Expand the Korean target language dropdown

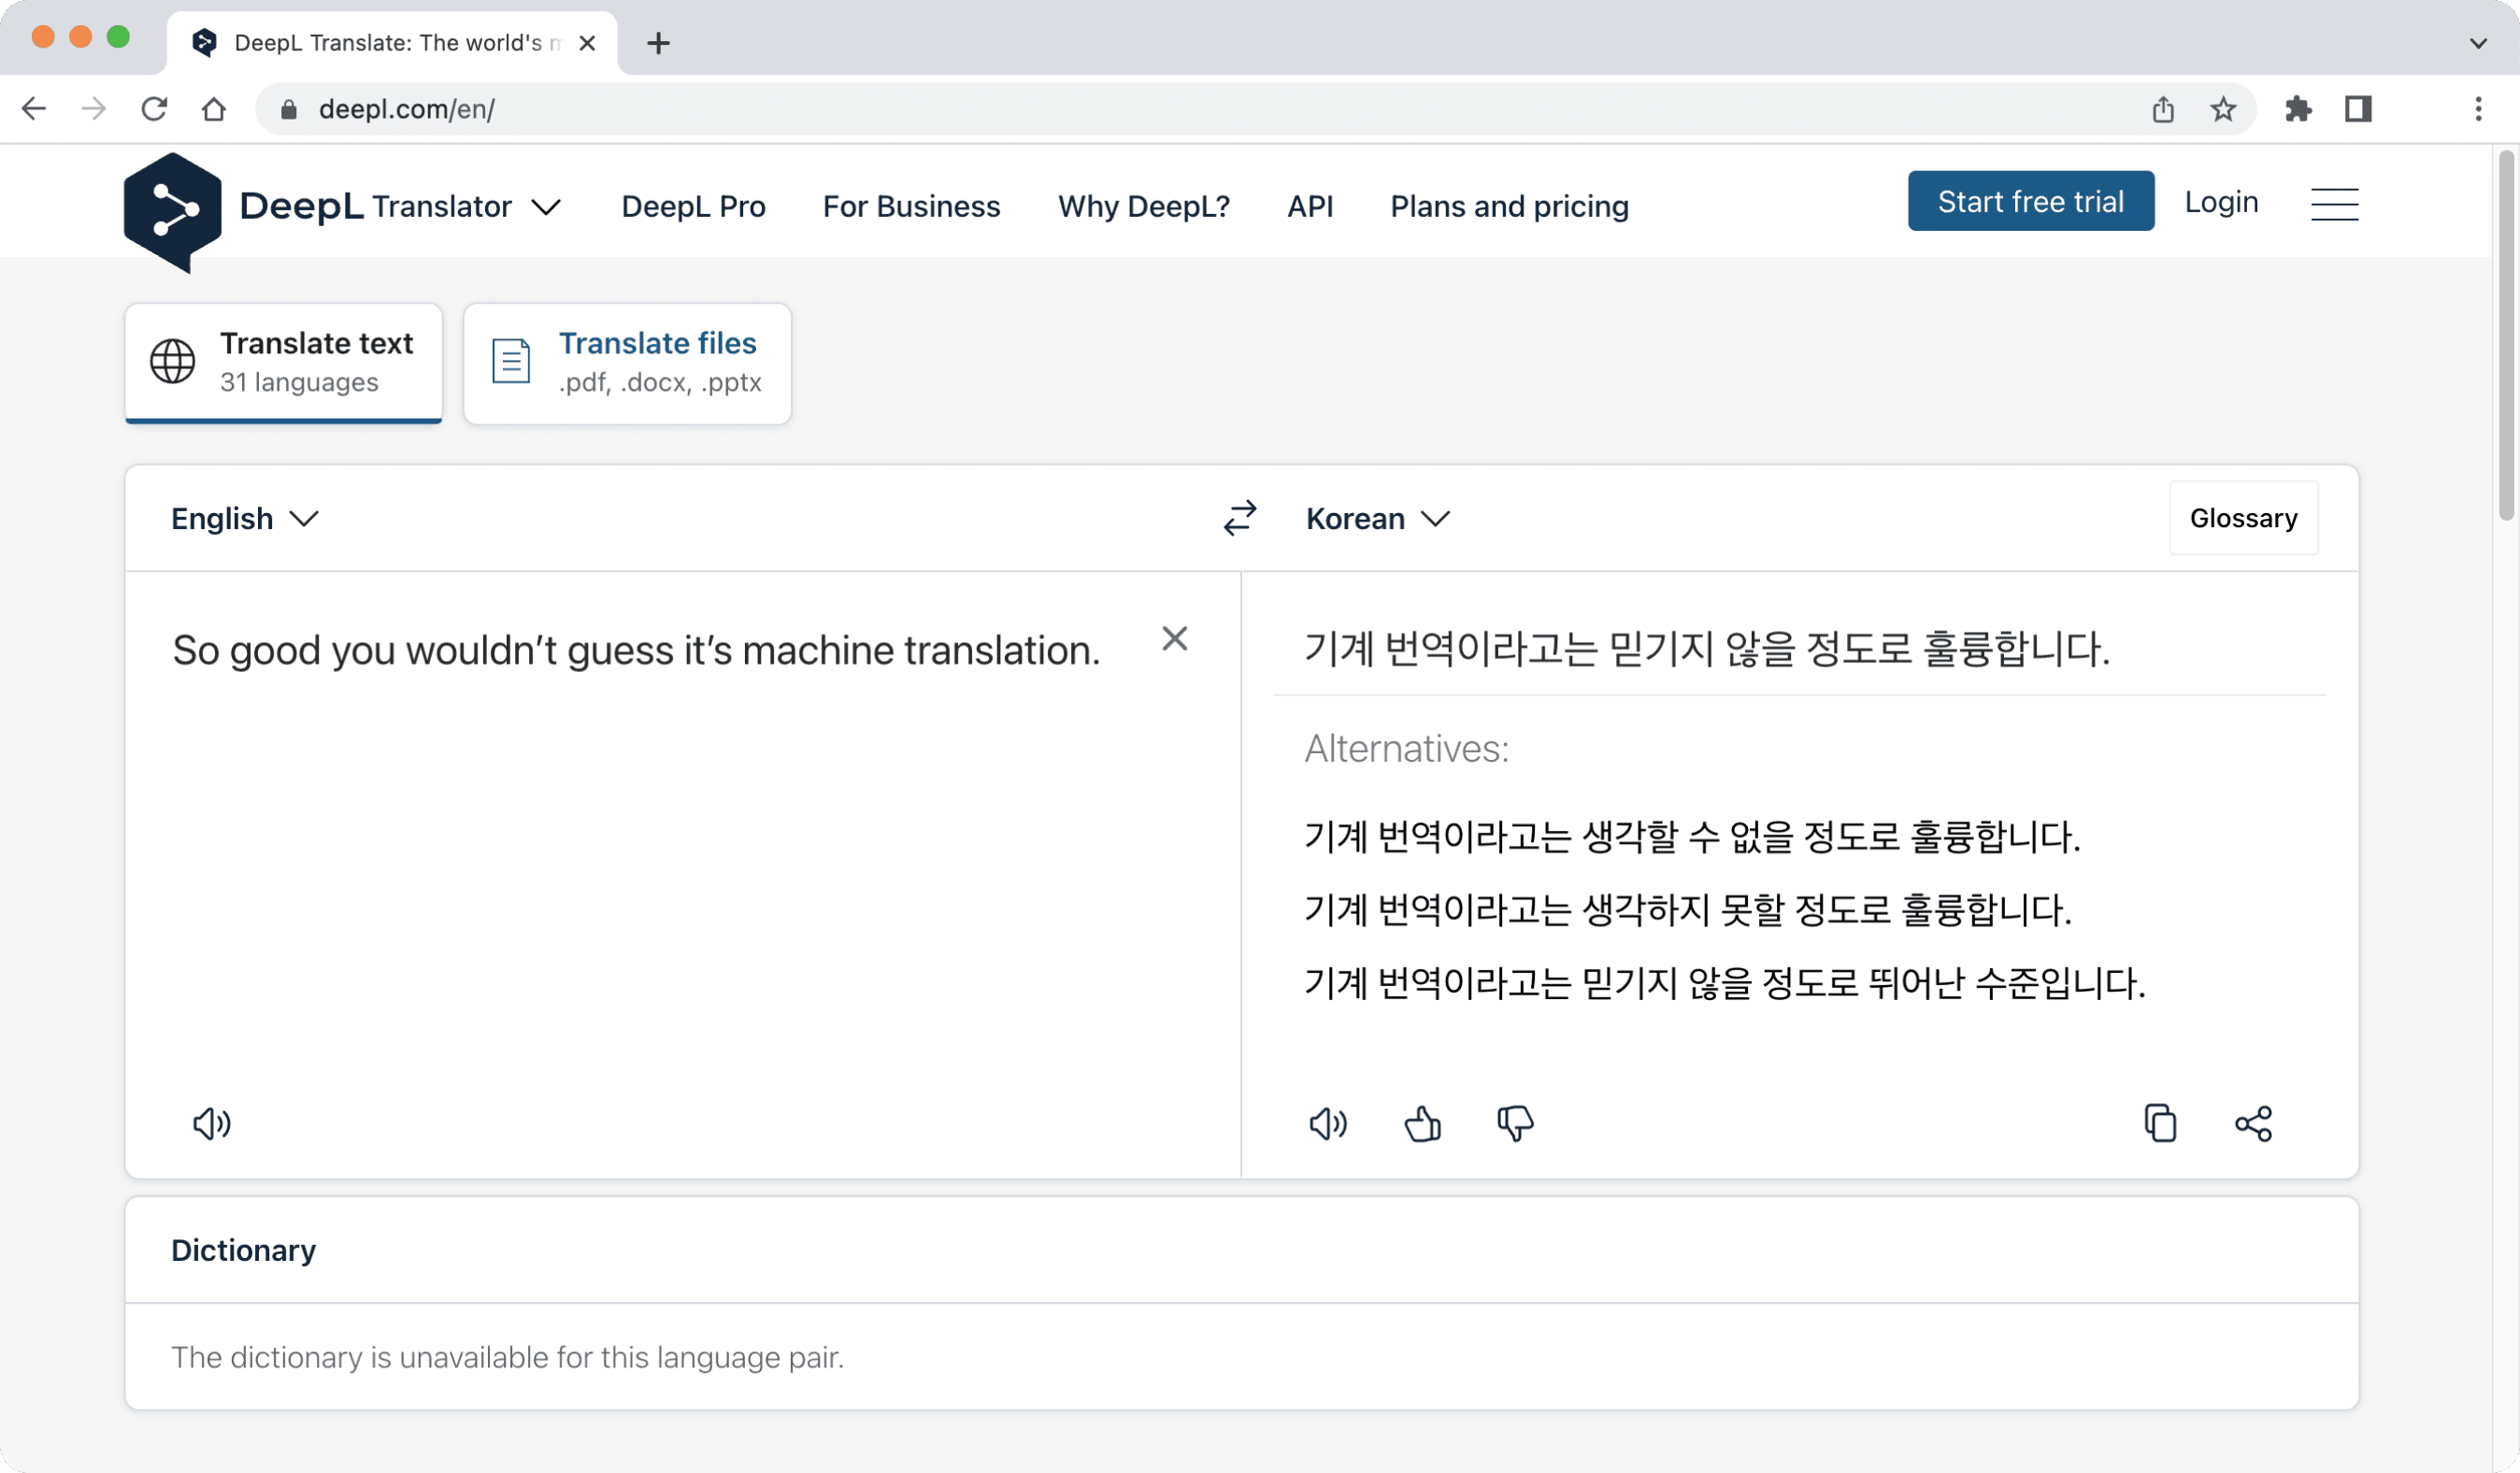pos(1381,517)
